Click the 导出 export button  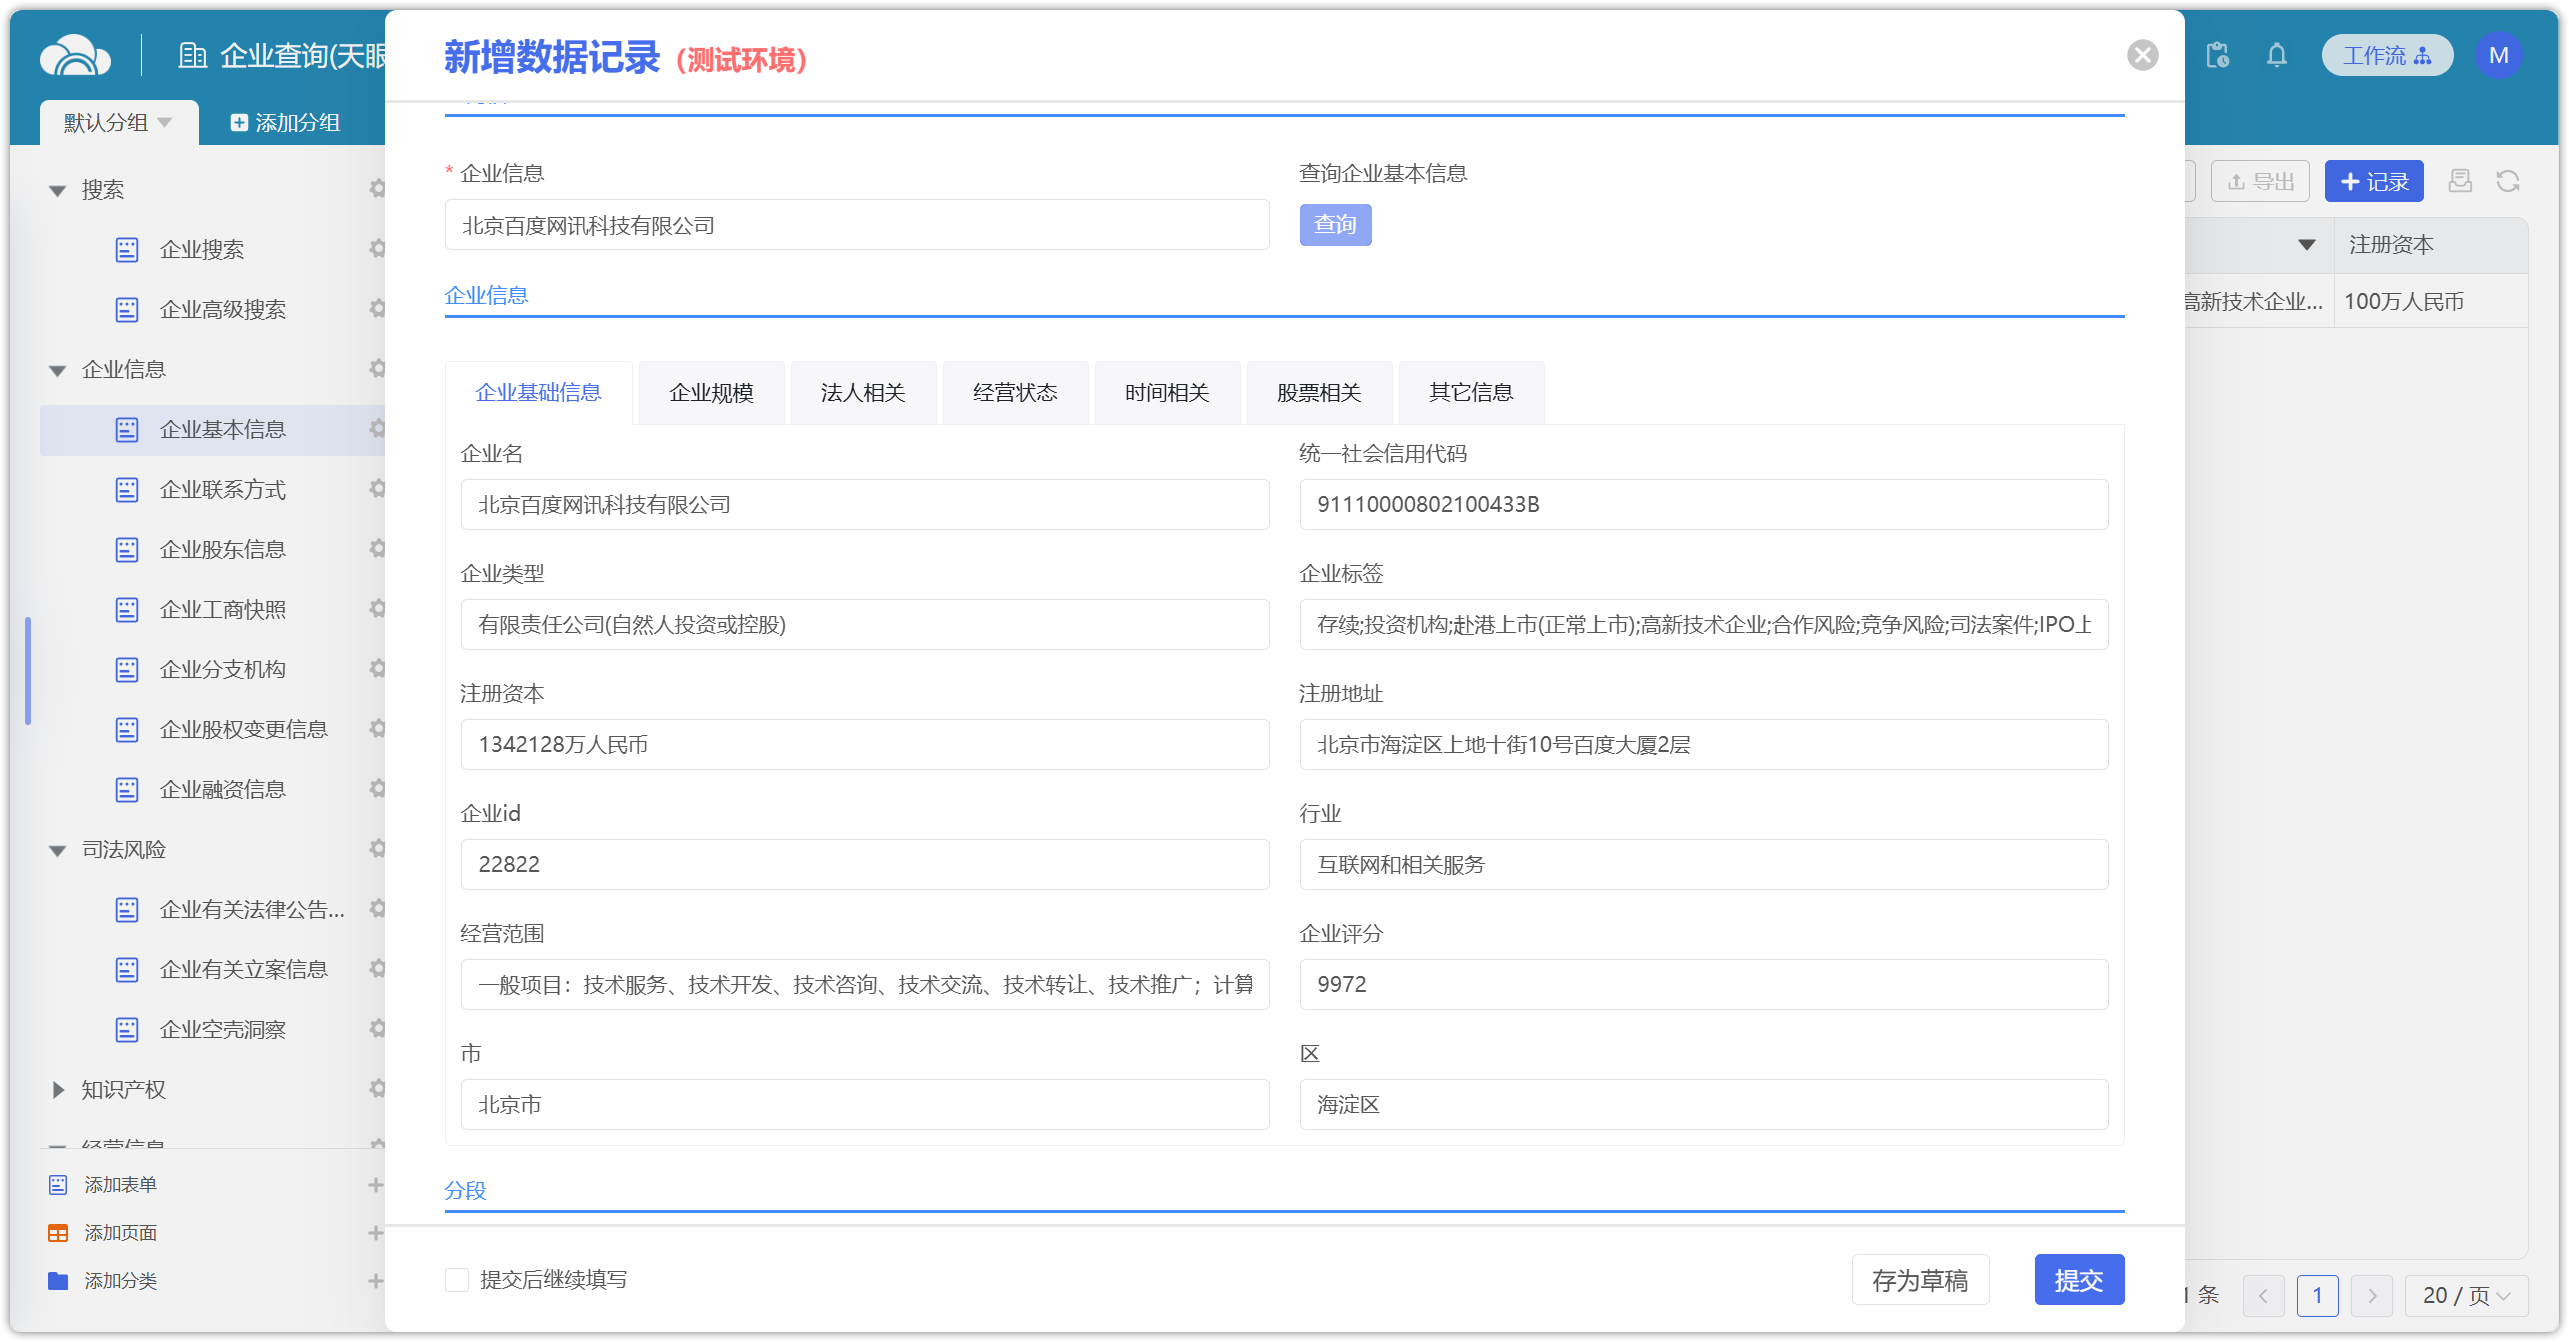point(2260,181)
